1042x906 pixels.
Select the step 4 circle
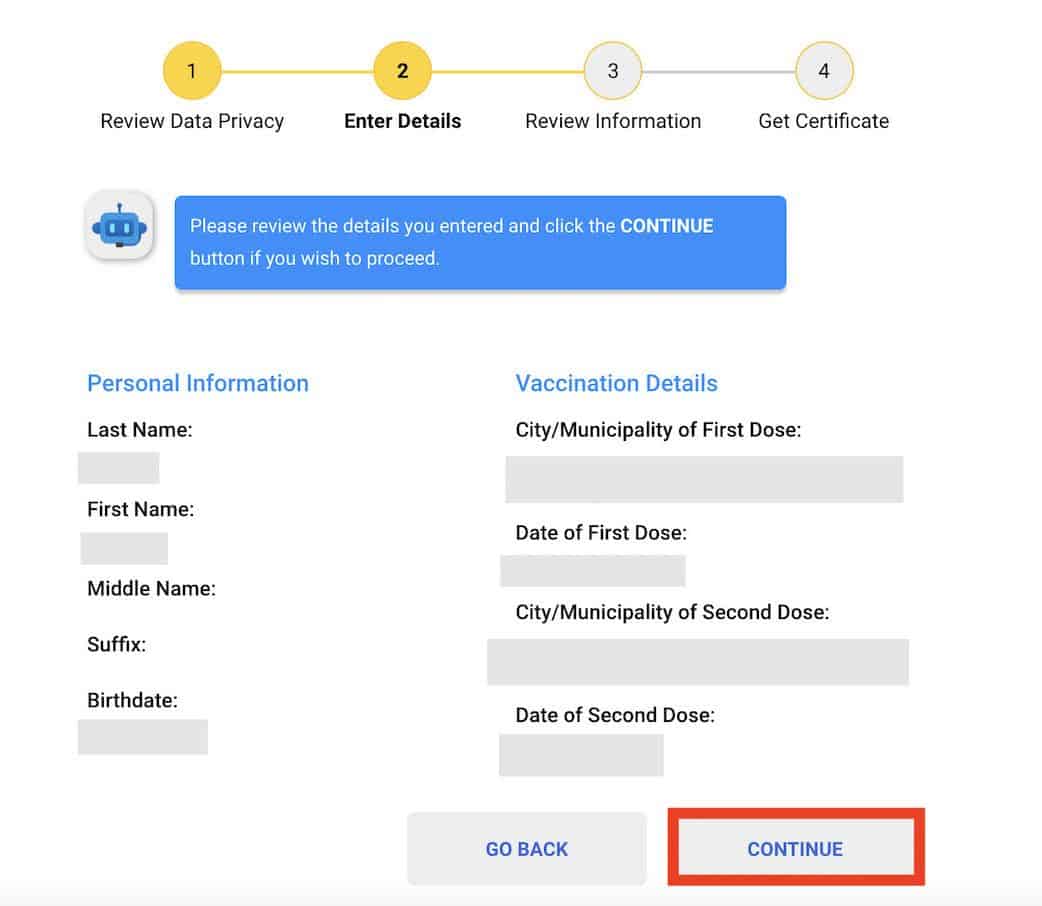(824, 71)
